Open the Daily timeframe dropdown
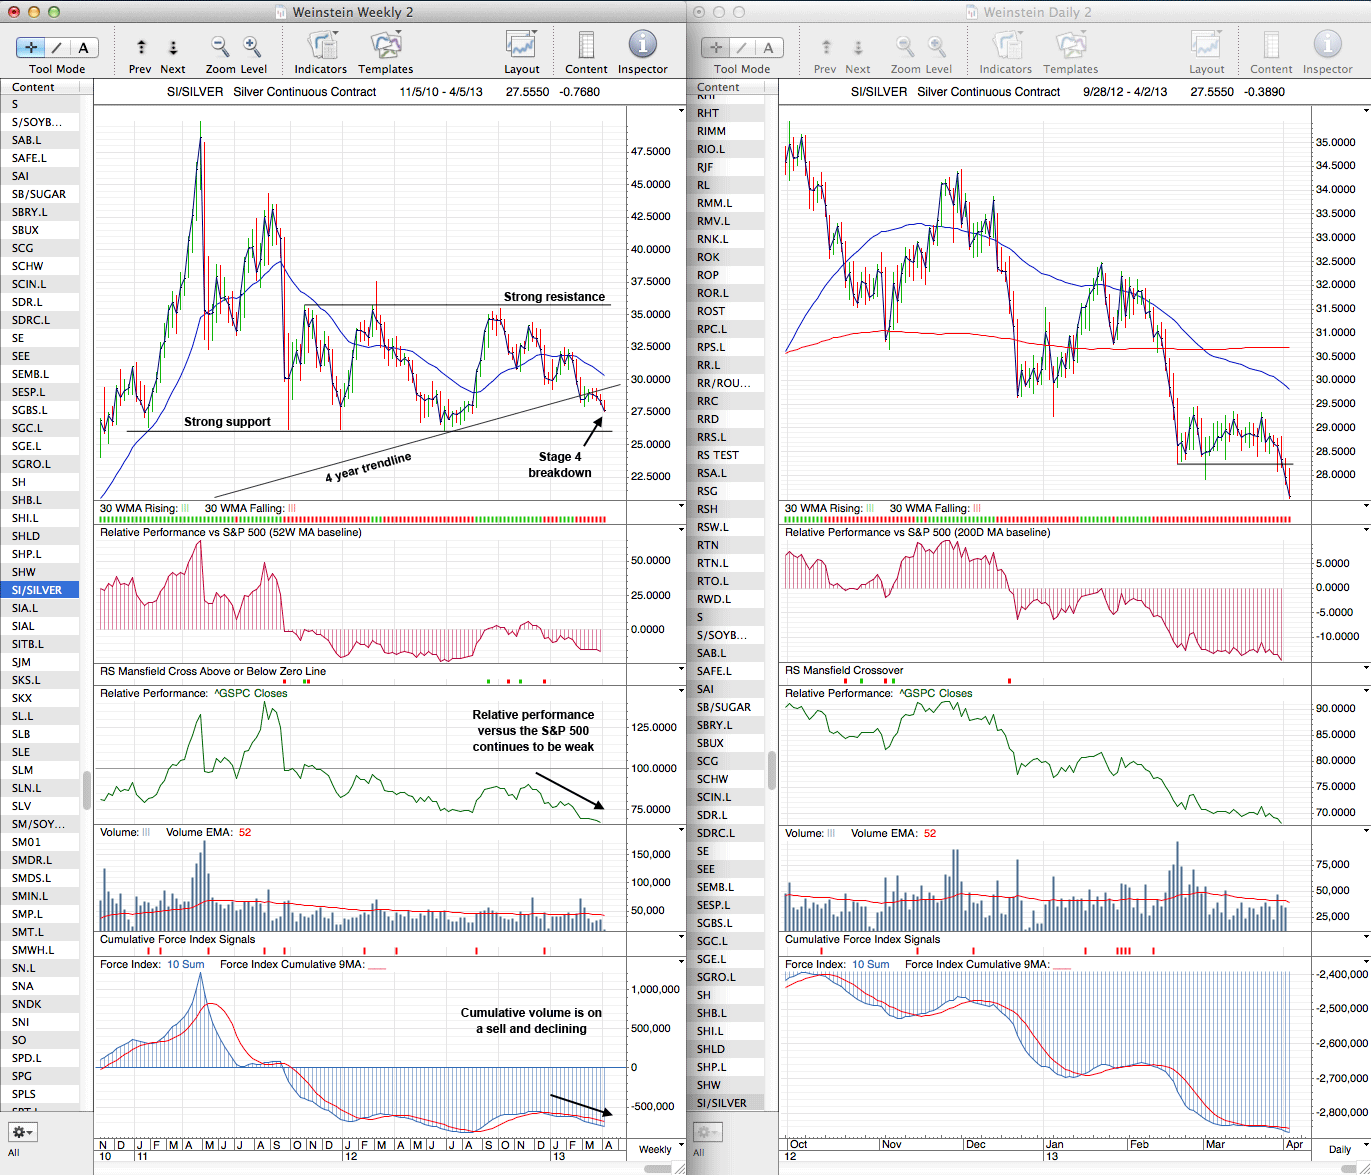Image resolution: width=1371 pixels, height=1175 pixels. point(1343,1149)
